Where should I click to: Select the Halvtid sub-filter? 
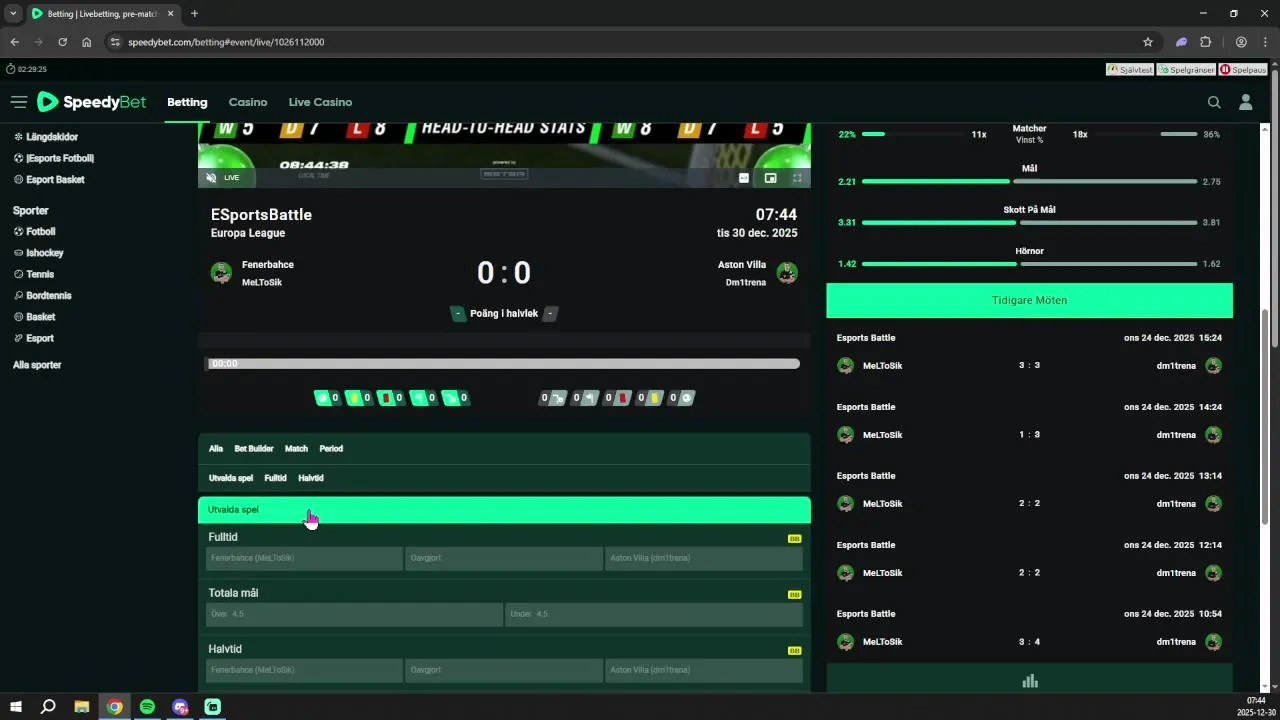click(311, 478)
